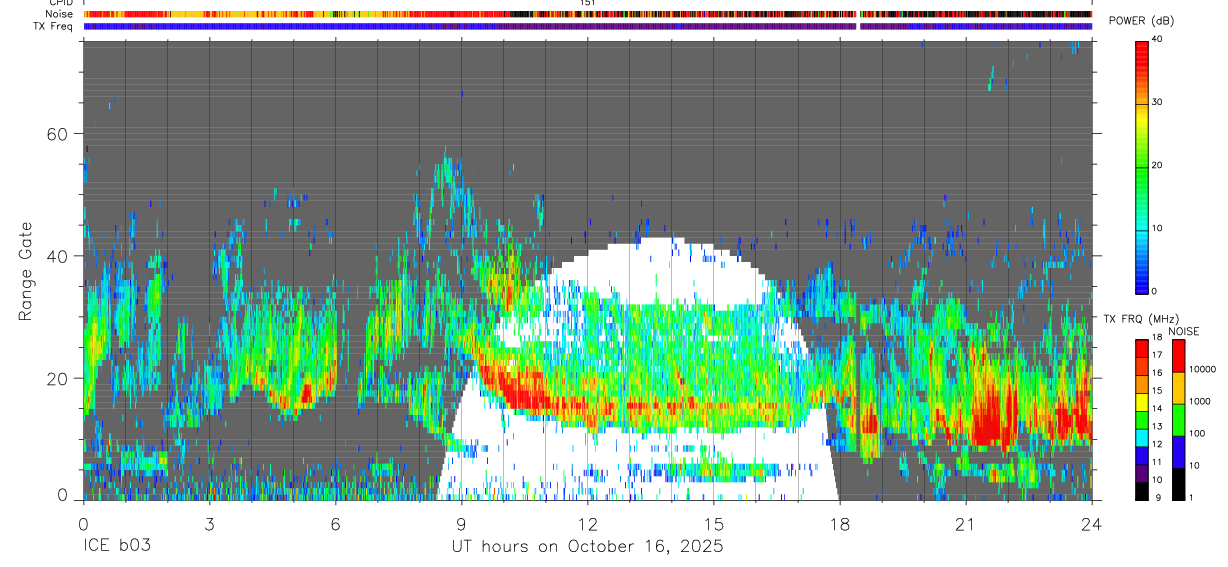Click the 24 tick on the UT hours axis
This screenshot has height=567, width=1228.
(x=1092, y=524)
